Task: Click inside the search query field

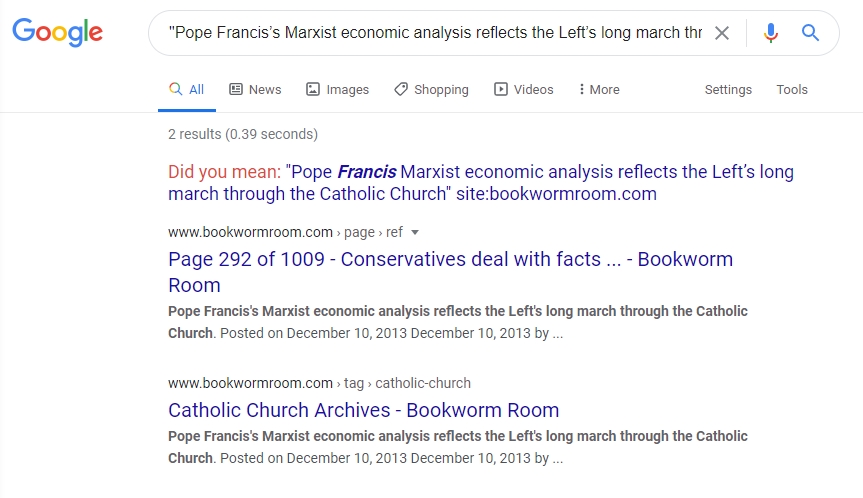Action: (435, 33)
